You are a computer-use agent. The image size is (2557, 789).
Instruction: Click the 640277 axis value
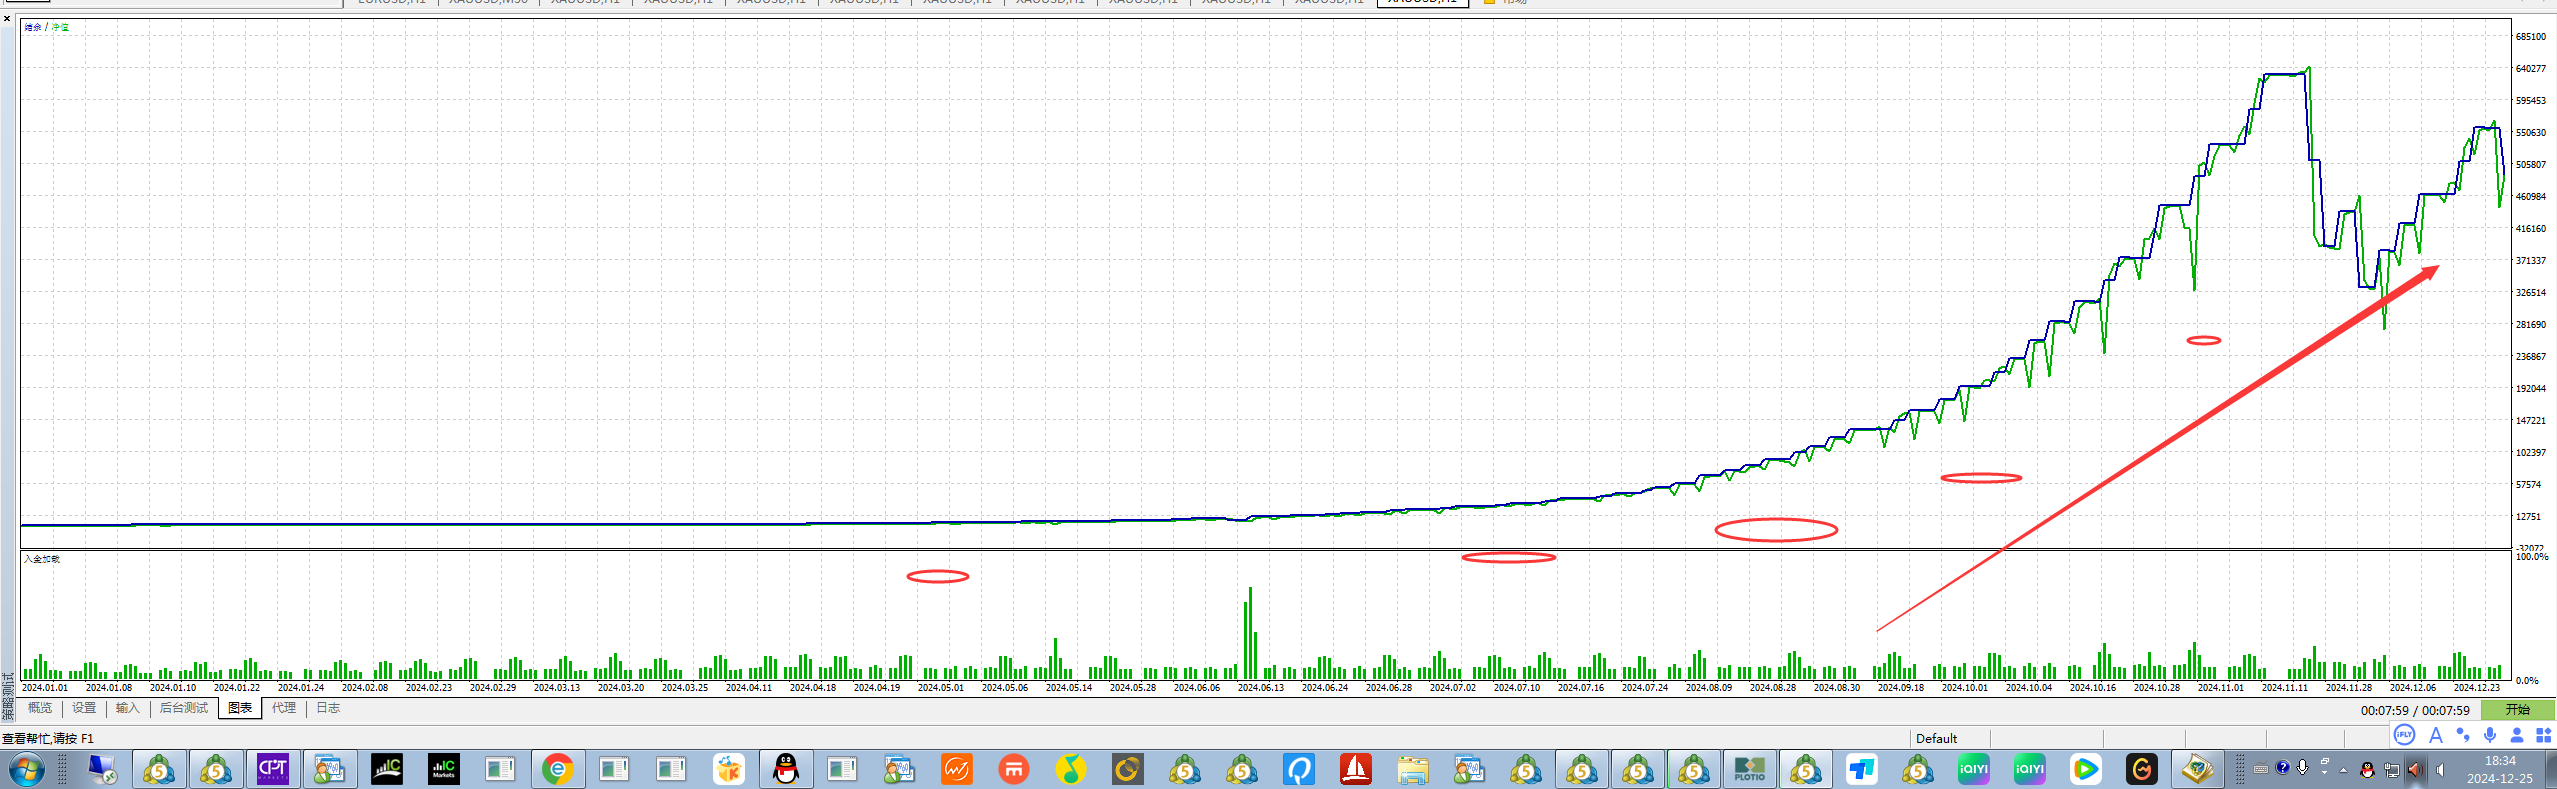click(x=2531, y=69)
